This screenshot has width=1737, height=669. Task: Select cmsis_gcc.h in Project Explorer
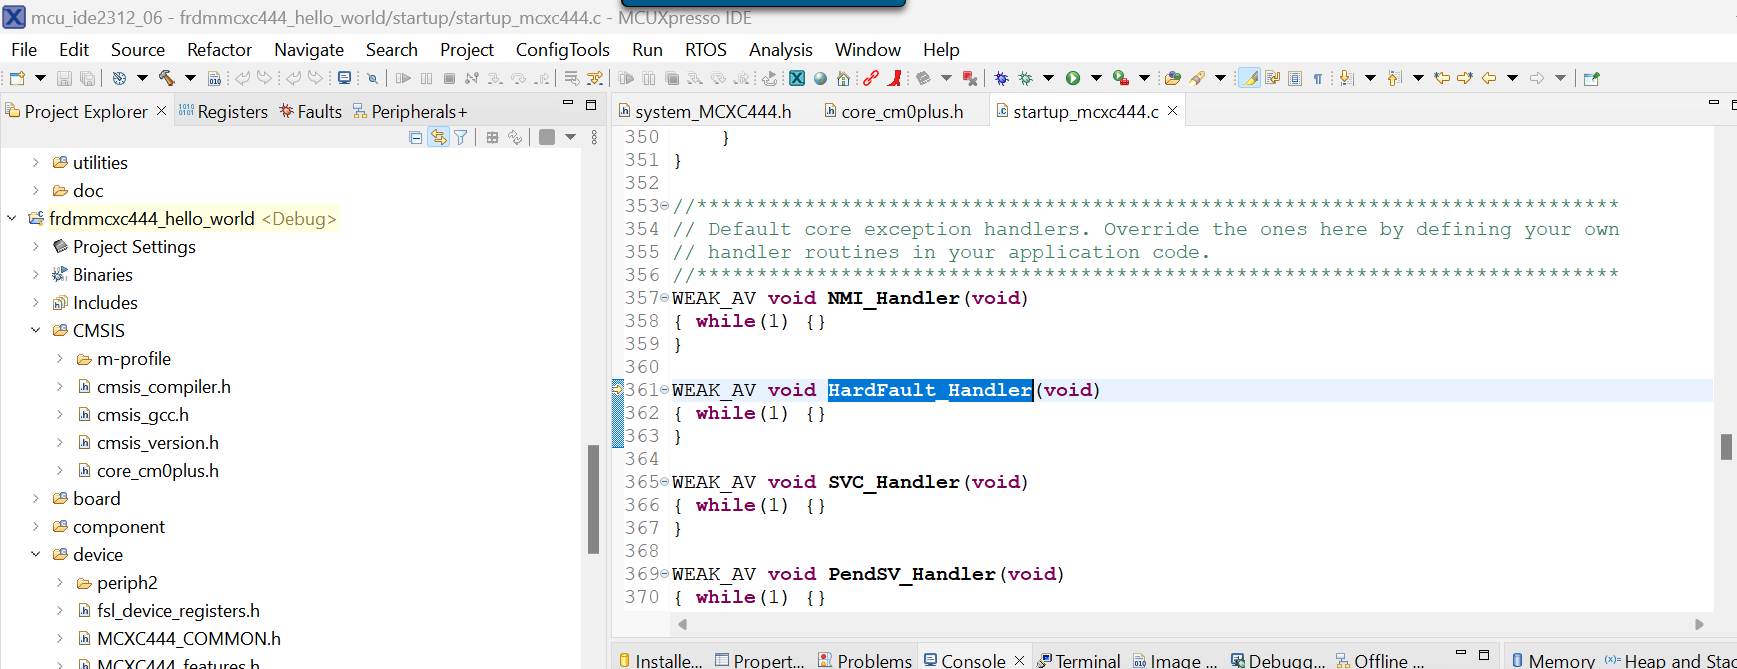[142, 415]
